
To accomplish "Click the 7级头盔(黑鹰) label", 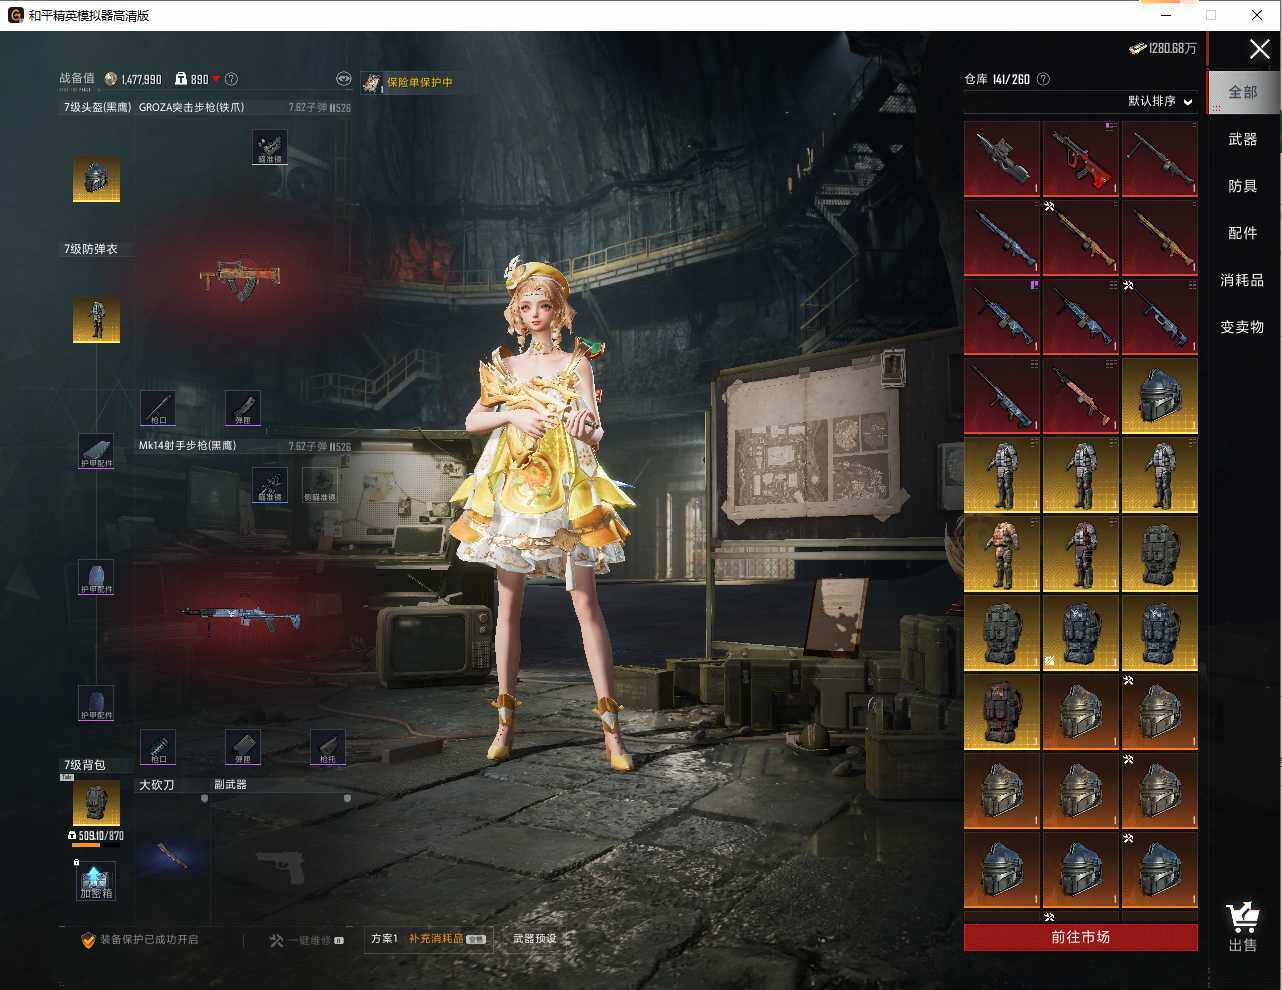I will [98, 107].
